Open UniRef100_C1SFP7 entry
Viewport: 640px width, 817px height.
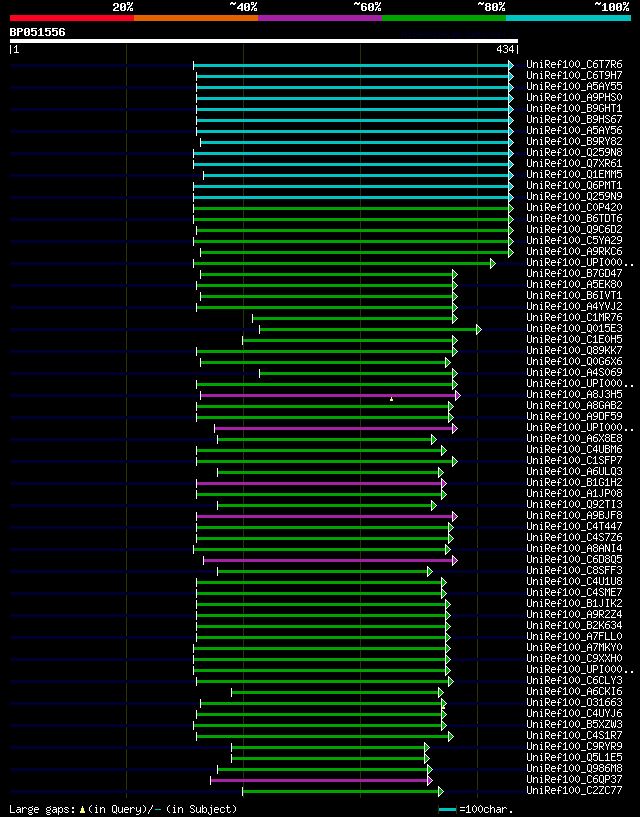pyautogui.click(x=574, y=461)
